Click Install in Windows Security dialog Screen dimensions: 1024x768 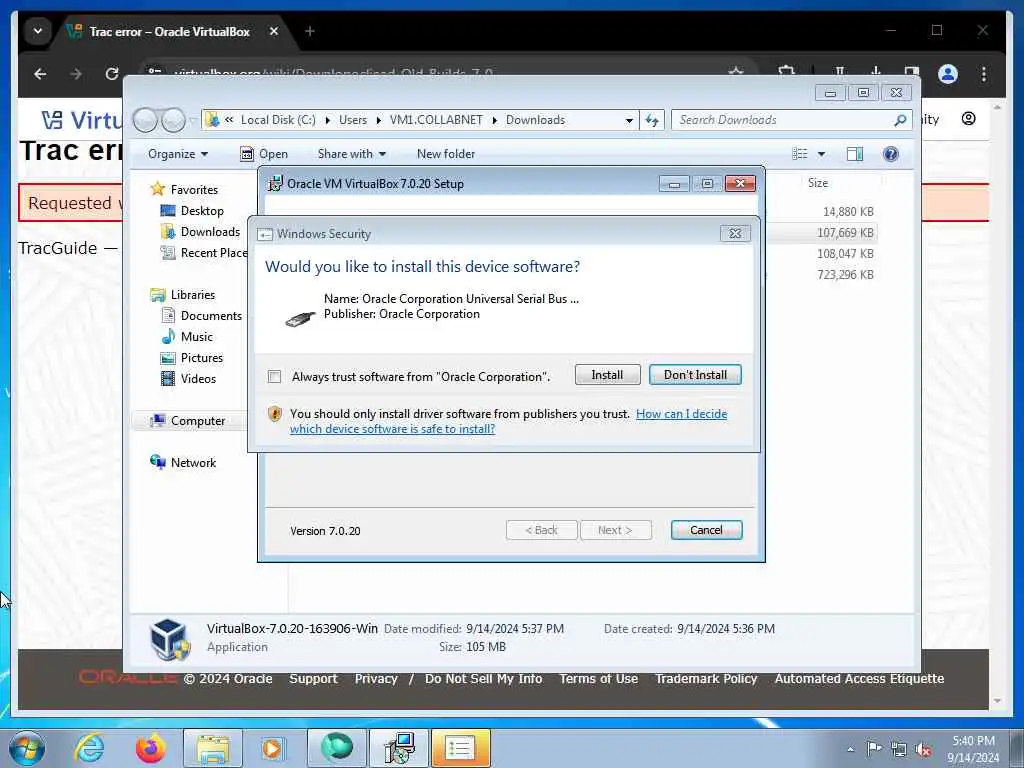607,375
